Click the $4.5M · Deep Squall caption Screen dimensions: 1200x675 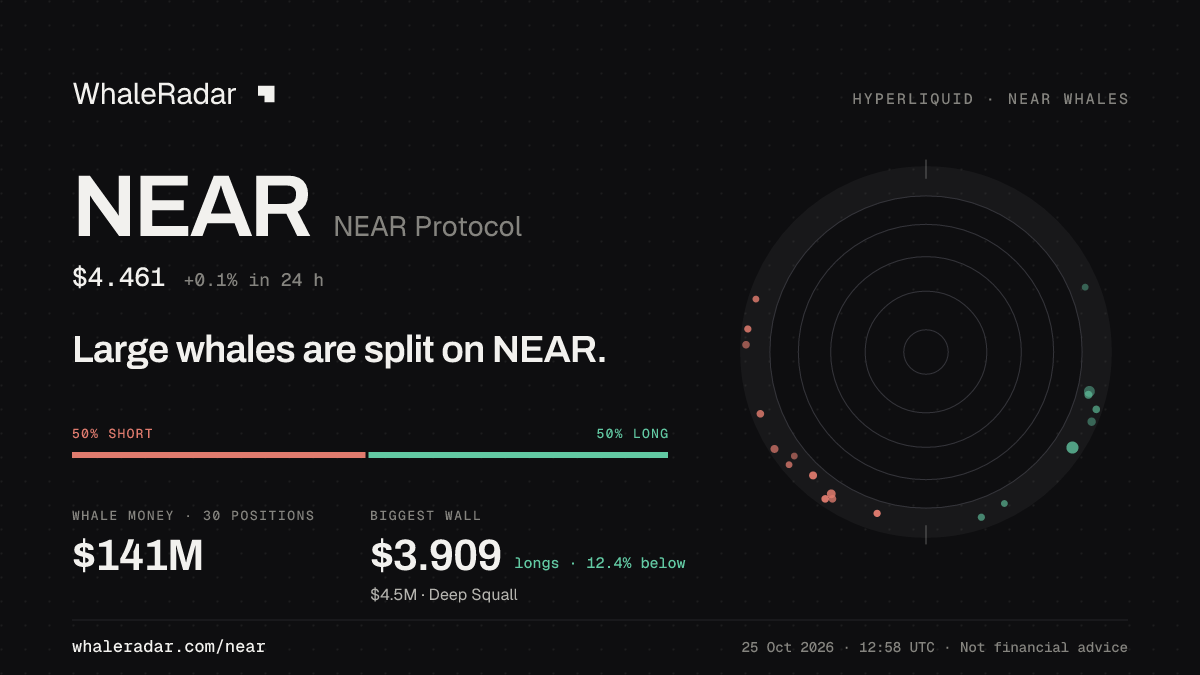point(444,595)
